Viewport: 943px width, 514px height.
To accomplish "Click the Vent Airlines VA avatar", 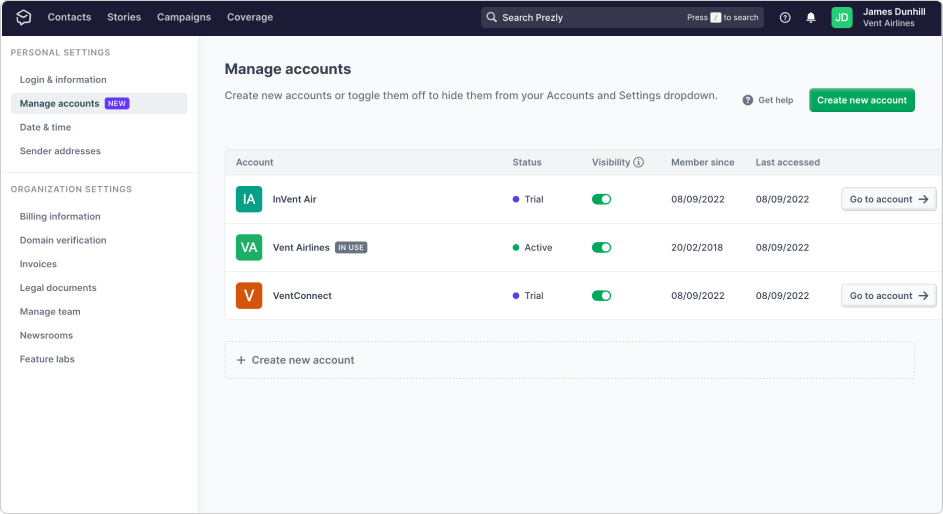I will pyautogui.click(x=249, y=247).
